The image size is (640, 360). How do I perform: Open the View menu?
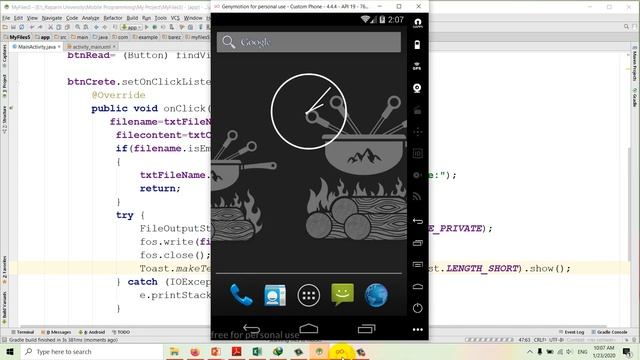[x=32, y=18]
